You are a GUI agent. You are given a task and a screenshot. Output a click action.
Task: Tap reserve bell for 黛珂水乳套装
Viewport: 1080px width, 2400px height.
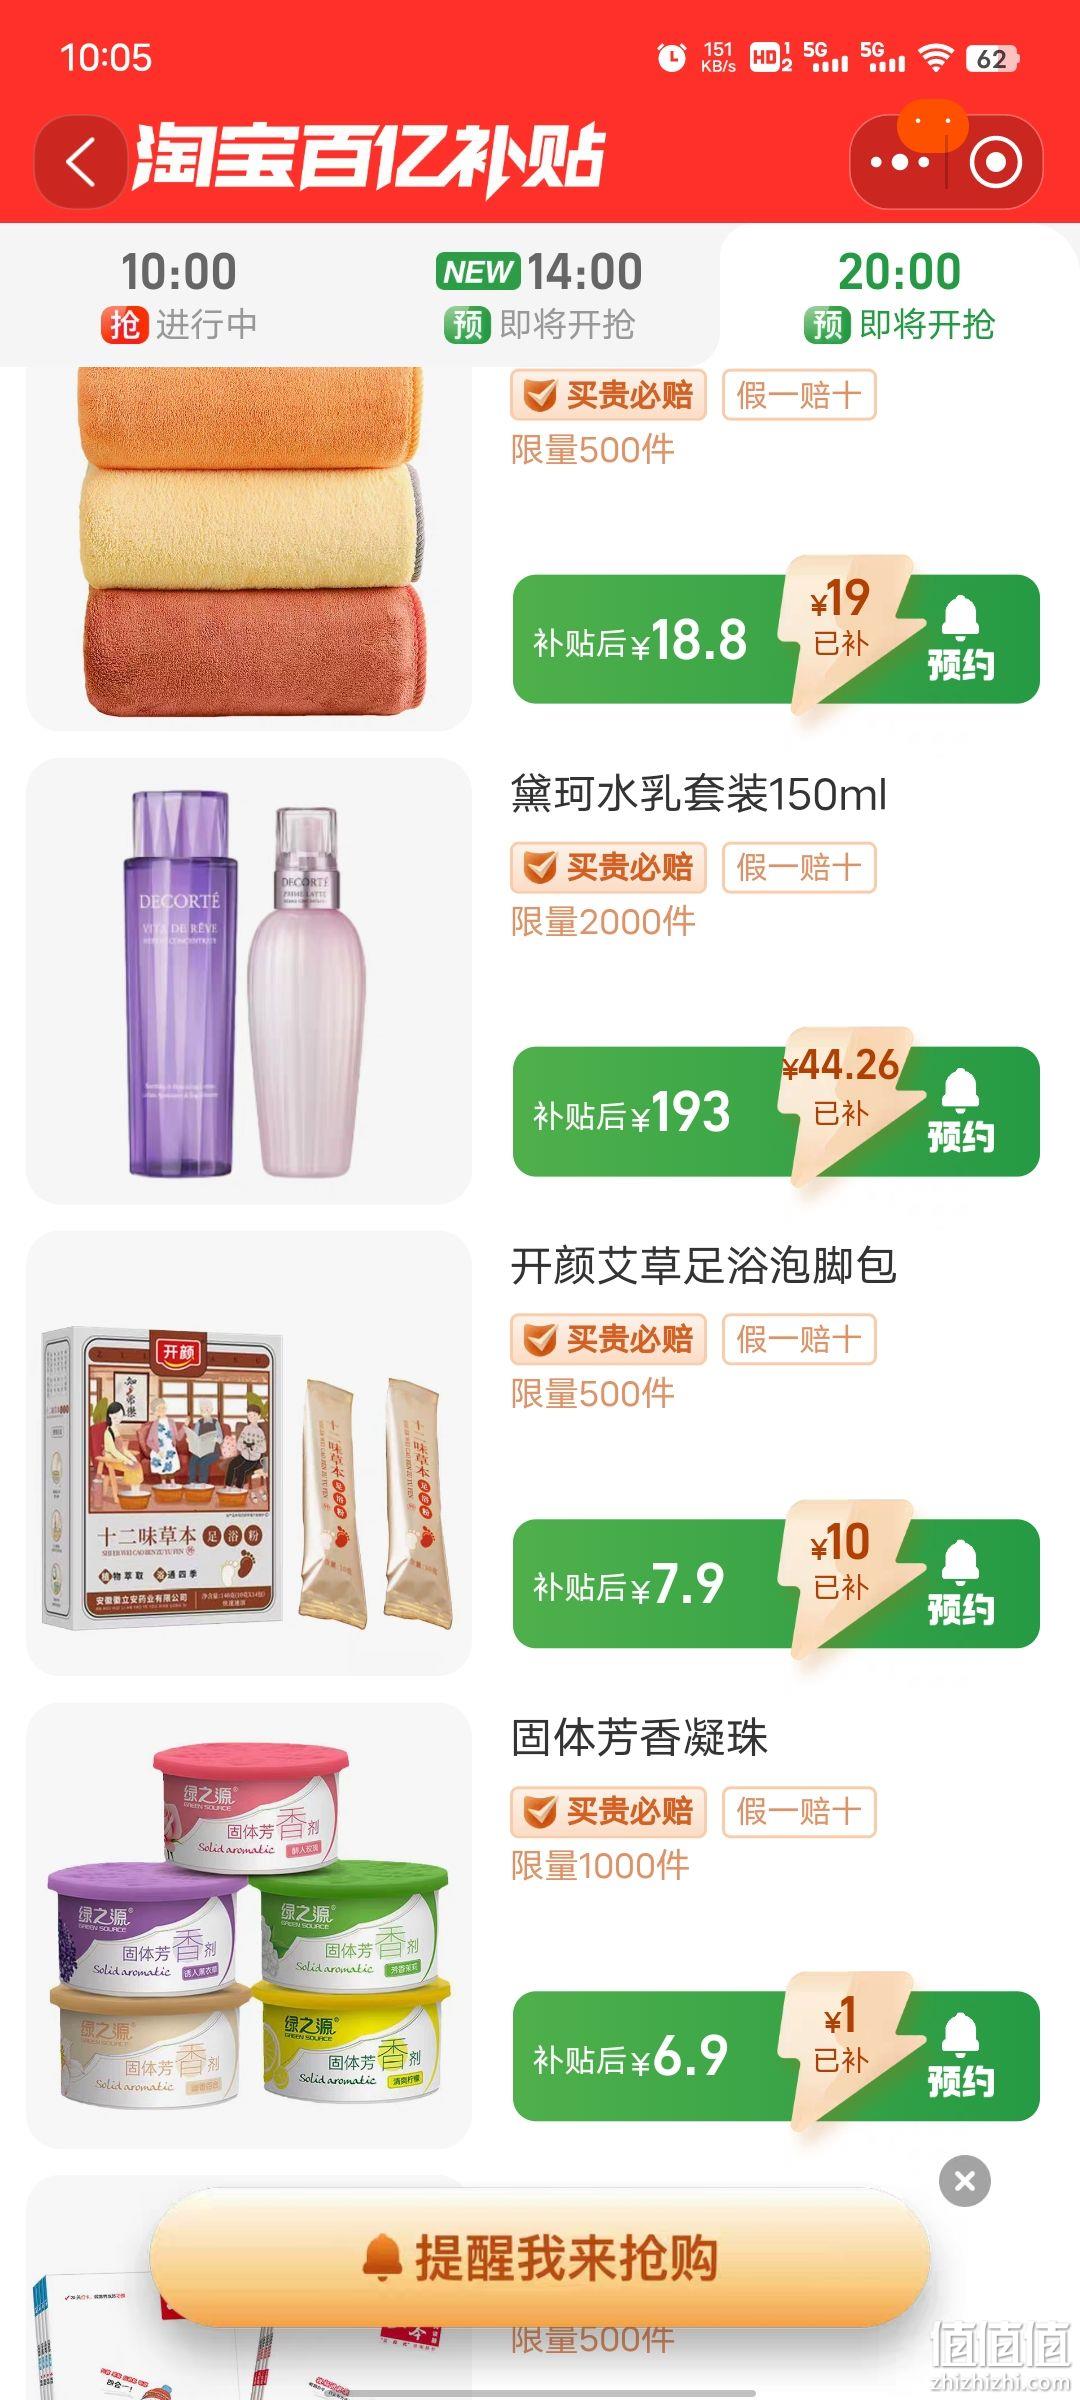960,1111
